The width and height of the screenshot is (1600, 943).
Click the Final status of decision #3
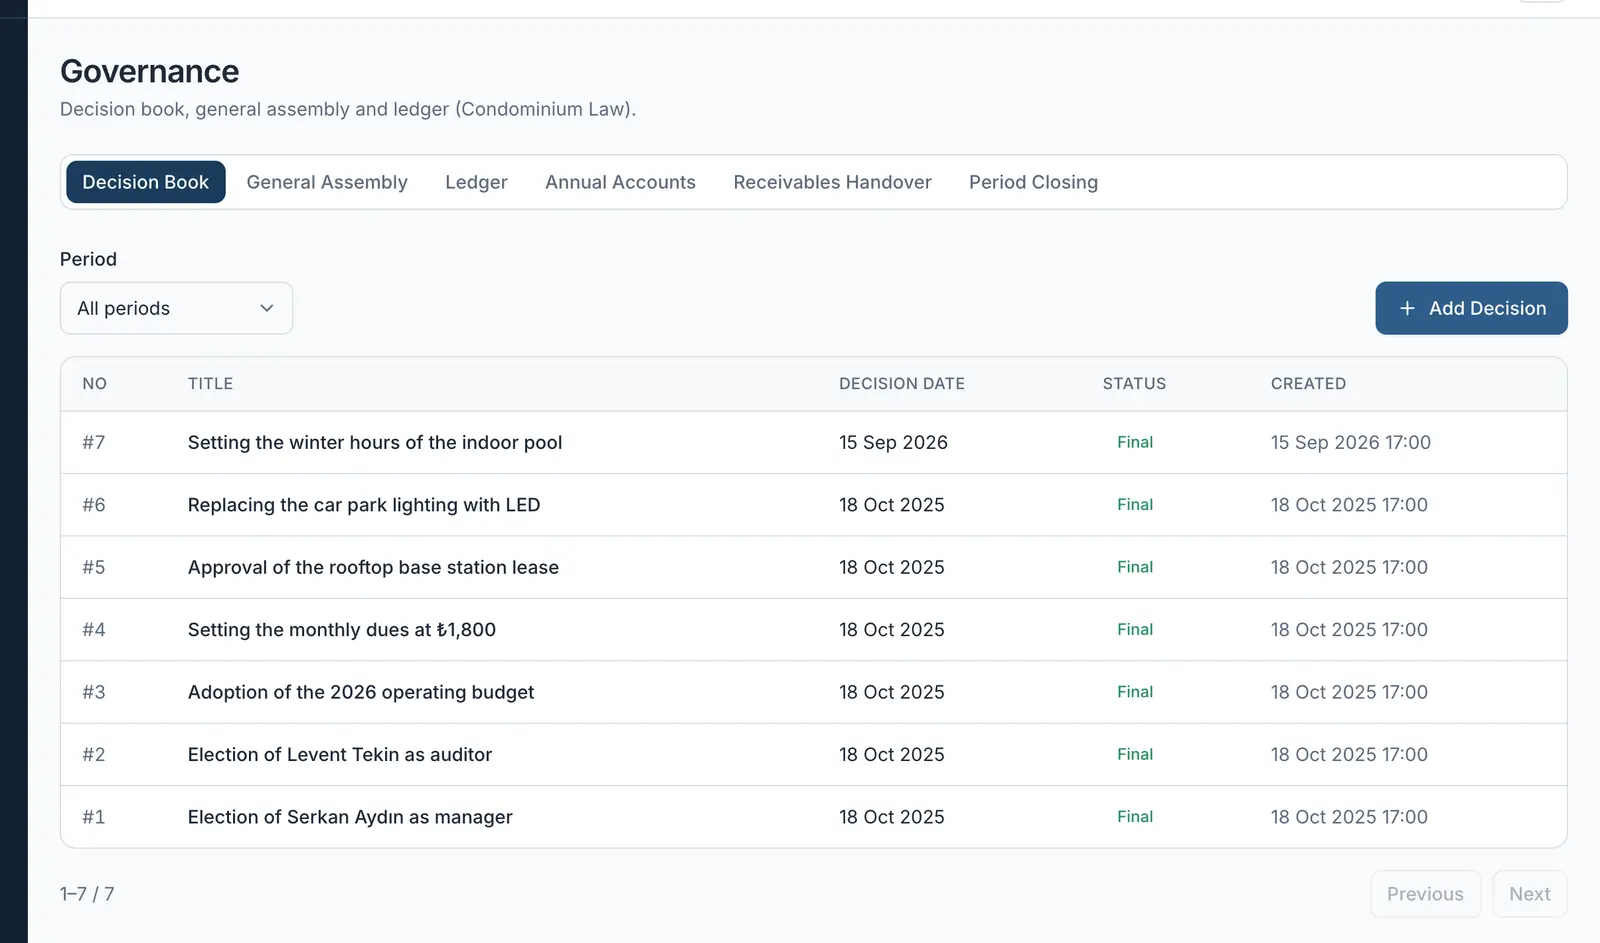[x=1135, y=692]
